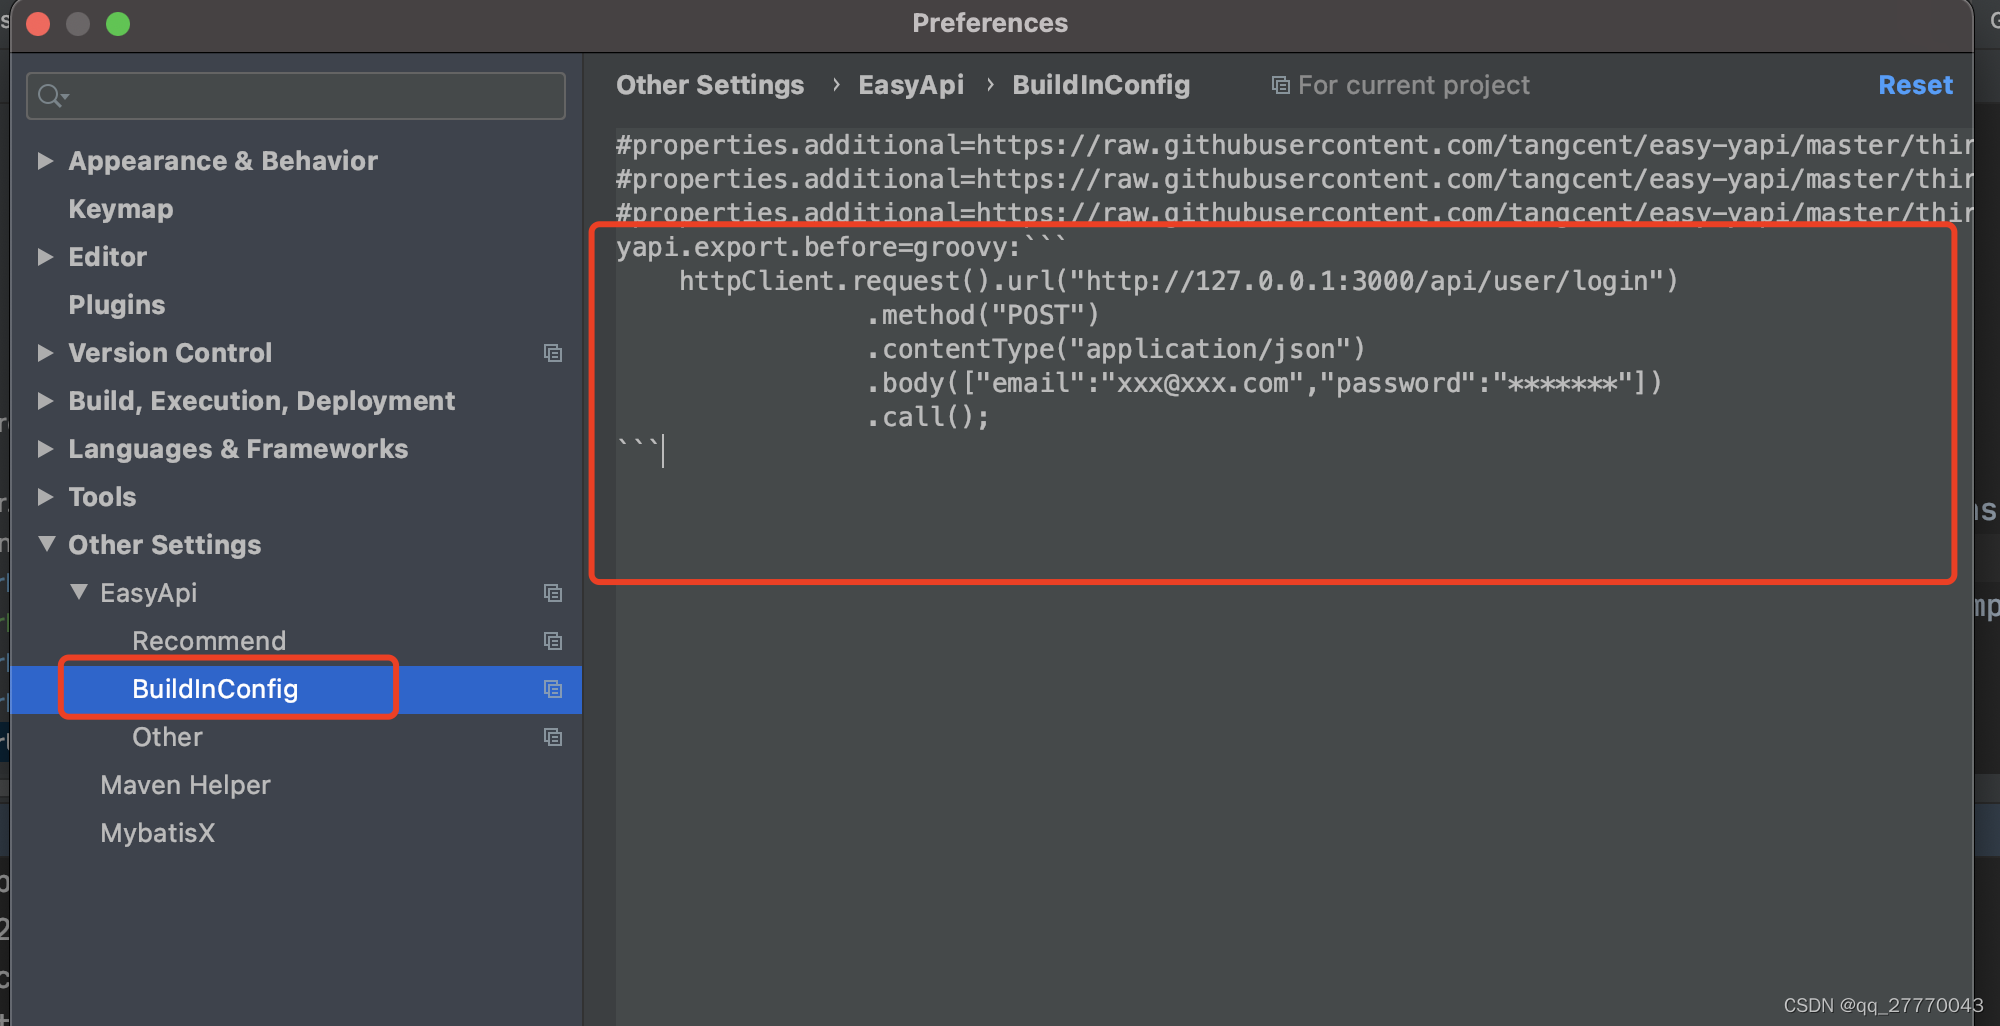2000x1026 pixels.
Task: Click the .contentType("application/json") line
Action: click(1116, 349)
